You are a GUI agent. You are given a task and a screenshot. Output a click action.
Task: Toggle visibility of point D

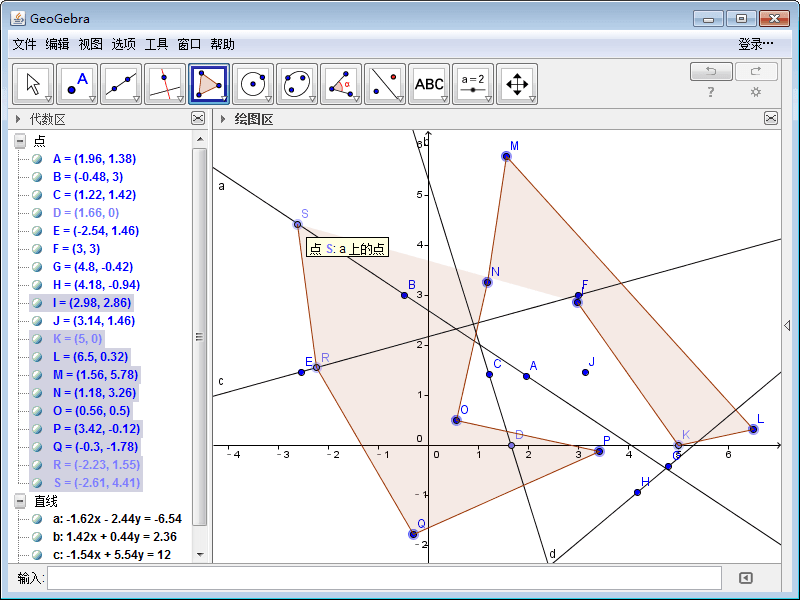[x=37, y=213]
